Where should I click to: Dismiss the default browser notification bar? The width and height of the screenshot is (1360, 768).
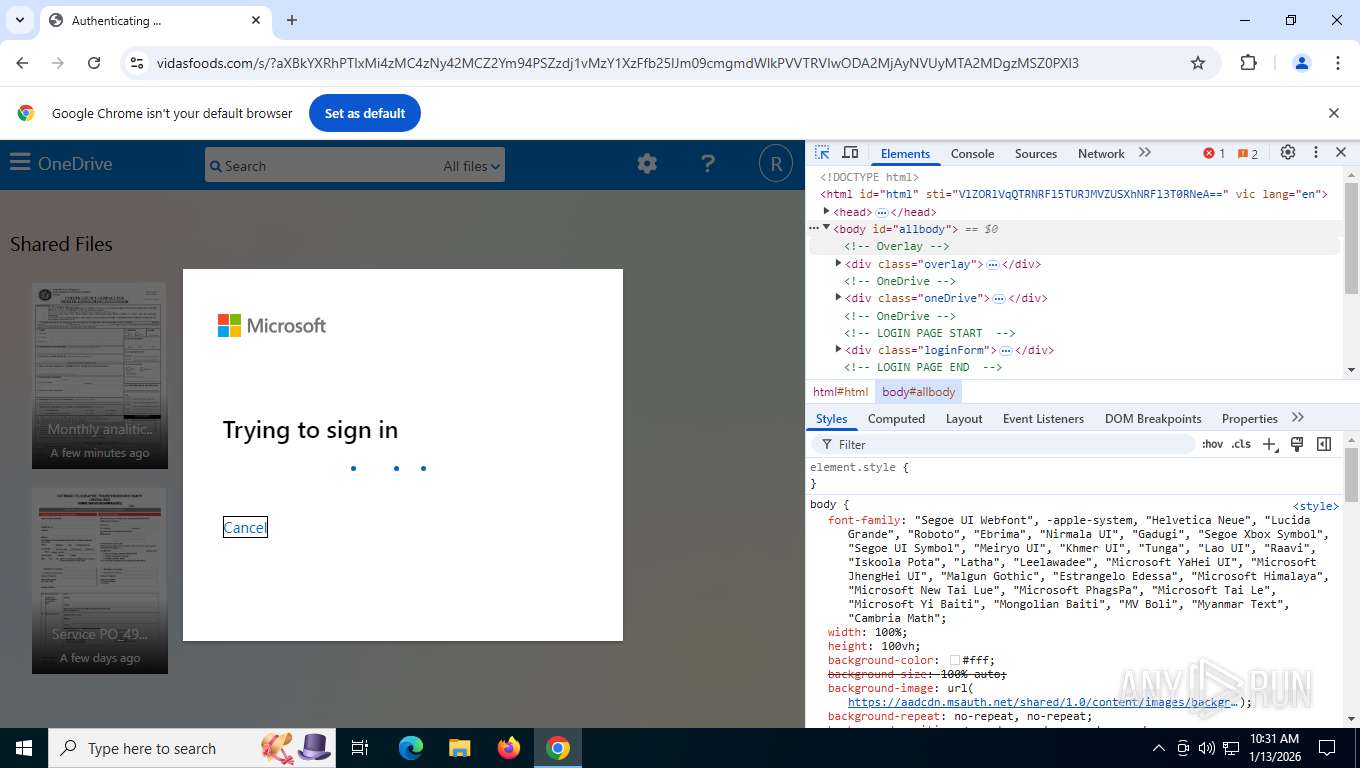(x=1333, y=113)
